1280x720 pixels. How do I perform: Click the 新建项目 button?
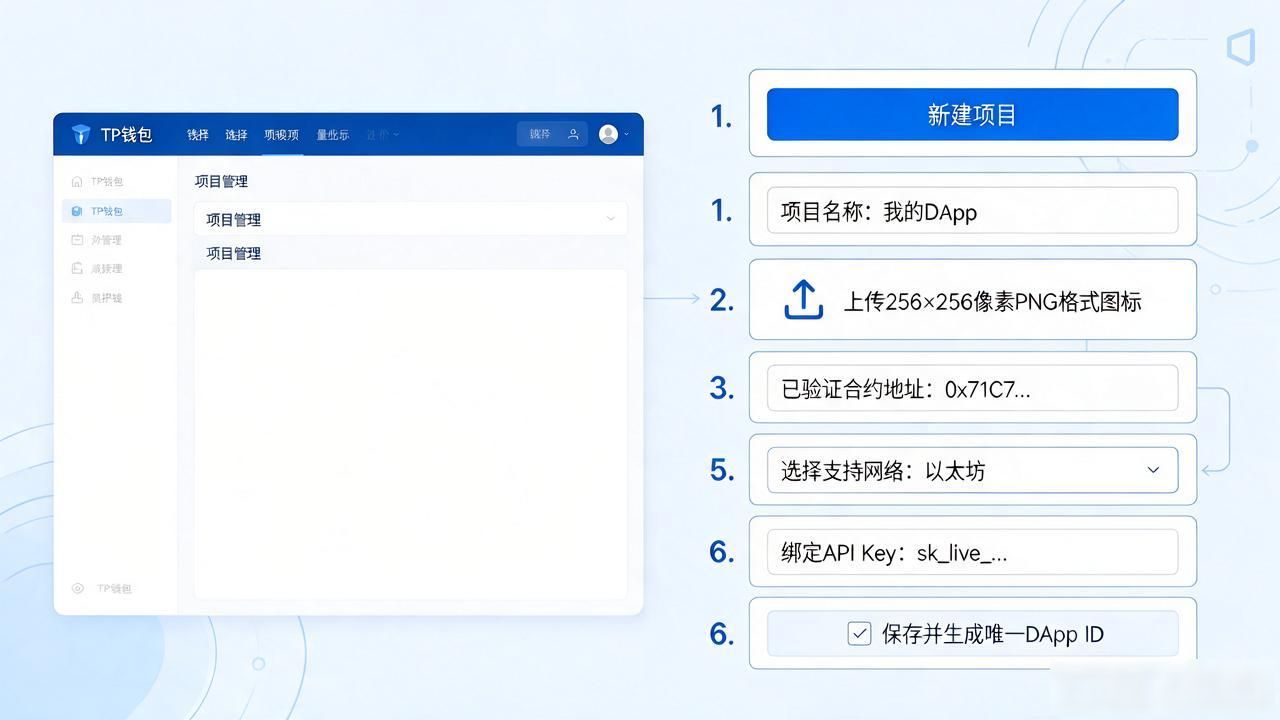(x=972, y=114)
